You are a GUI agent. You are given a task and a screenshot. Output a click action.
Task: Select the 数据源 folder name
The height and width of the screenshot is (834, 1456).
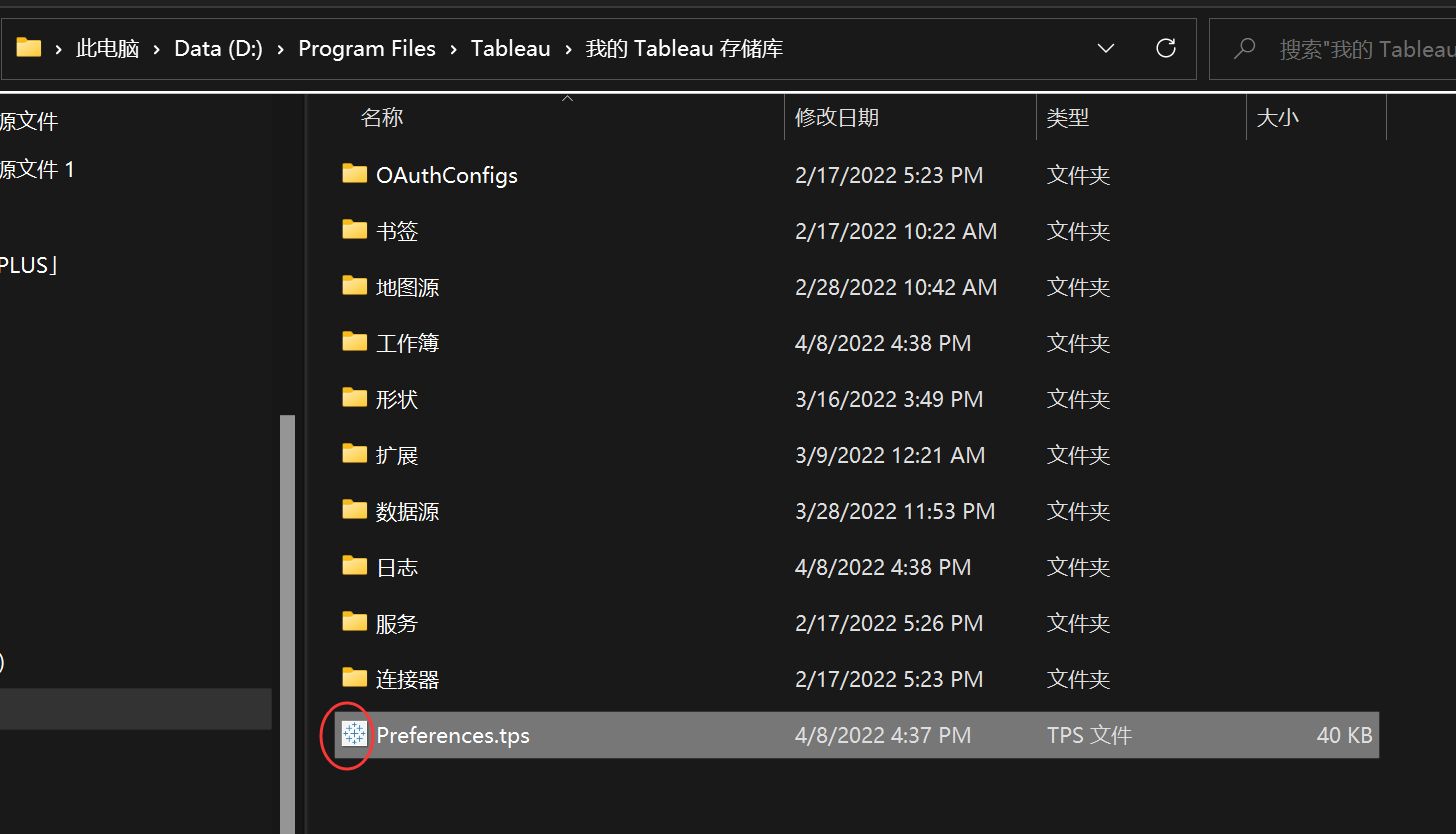(407, 511)
